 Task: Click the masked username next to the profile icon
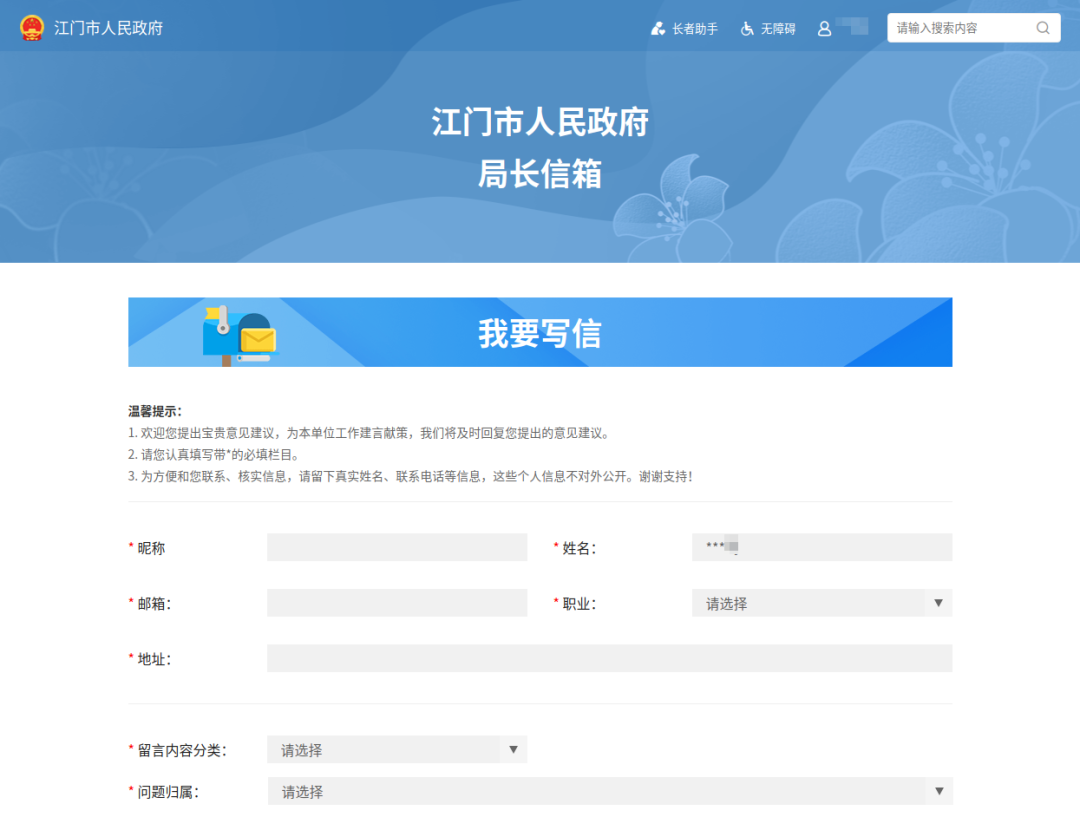(850, 28)
